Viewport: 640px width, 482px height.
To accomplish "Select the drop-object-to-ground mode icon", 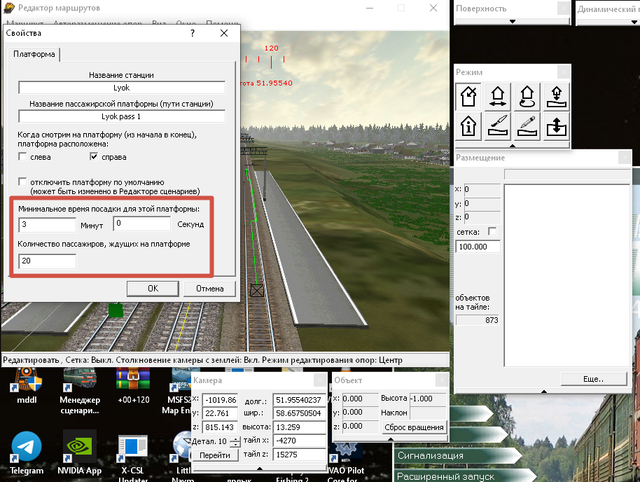I will point(556,97).
